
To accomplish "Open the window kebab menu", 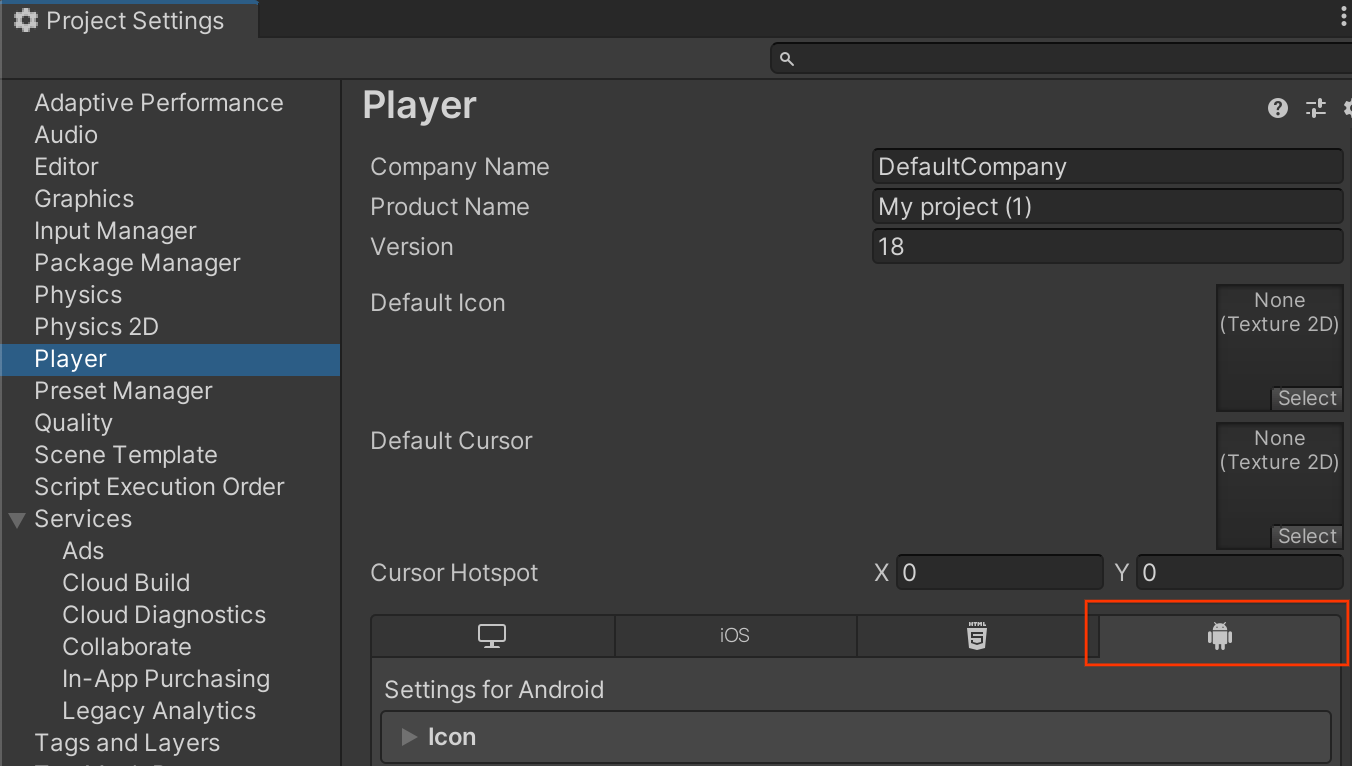I will click(1343, 20).
